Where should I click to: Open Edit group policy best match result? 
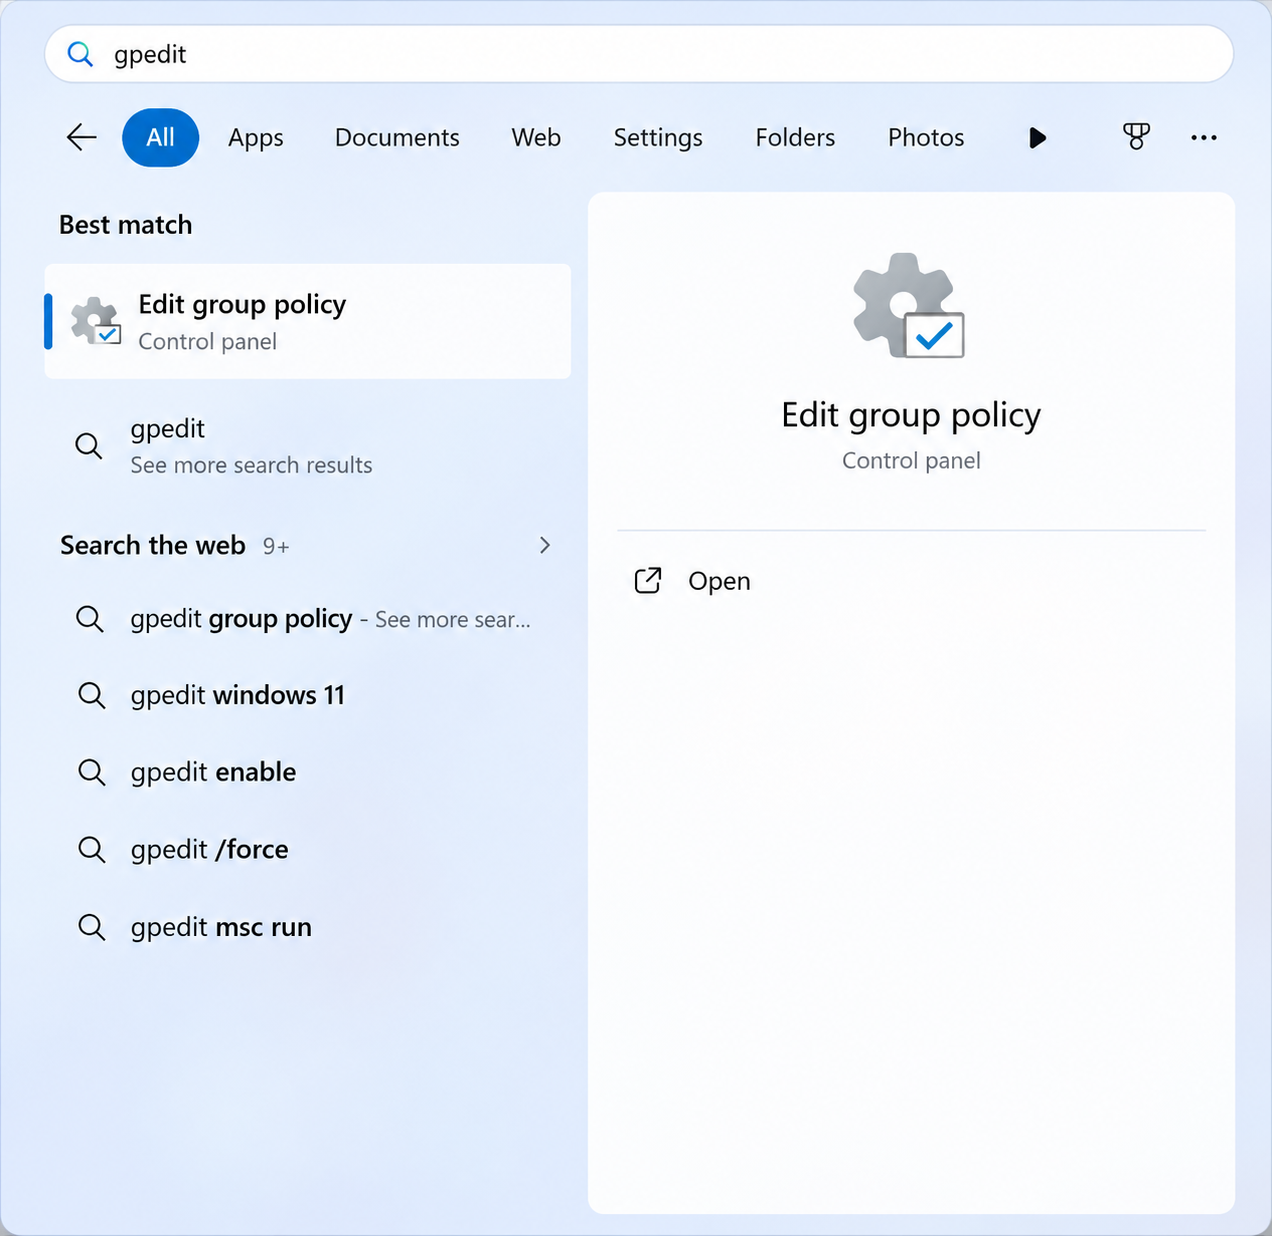click(308, 321)
